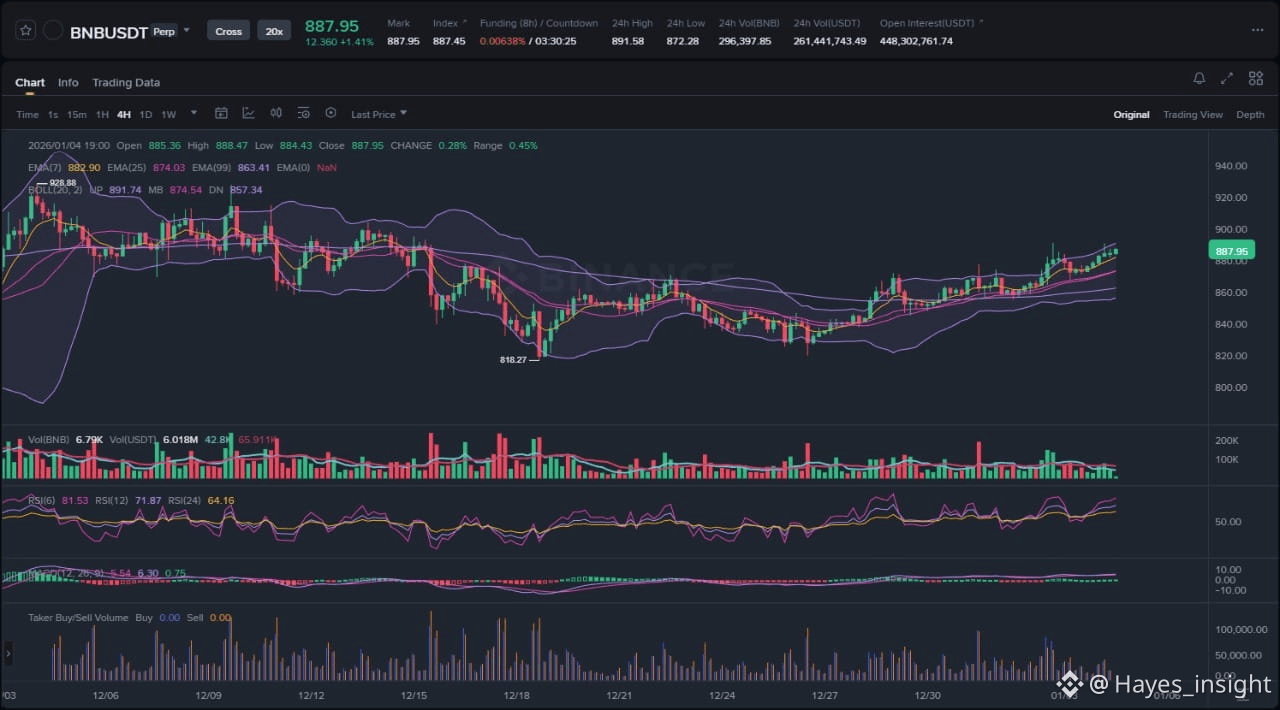1280x710 pixels.
Task: Open the three-dot more options menu
Action: pos(1257,30)
